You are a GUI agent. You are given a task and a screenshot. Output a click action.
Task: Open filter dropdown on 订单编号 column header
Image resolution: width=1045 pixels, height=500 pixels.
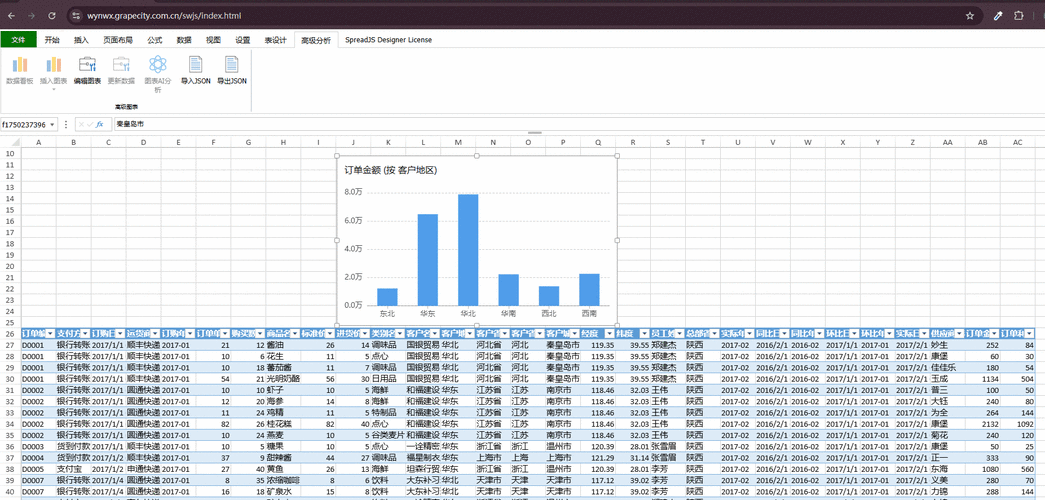(x=51, y=333)
